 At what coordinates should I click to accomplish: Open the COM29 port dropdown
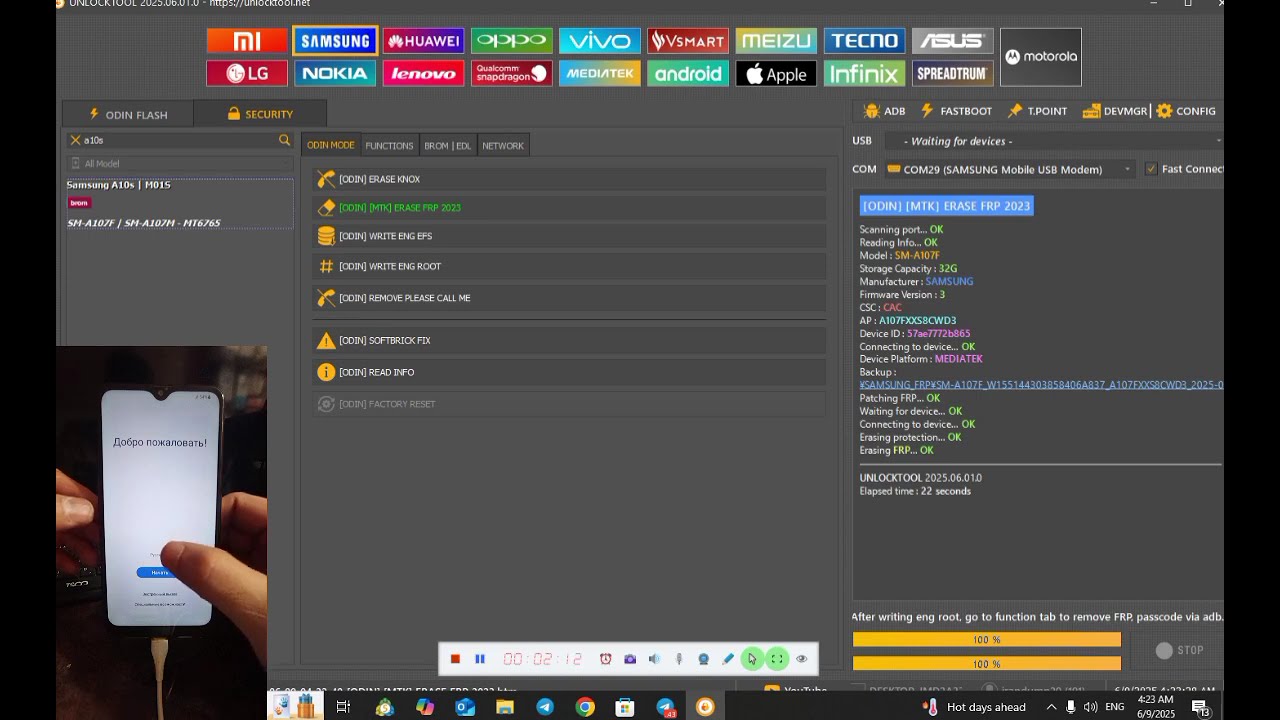tap(1009, 169)
